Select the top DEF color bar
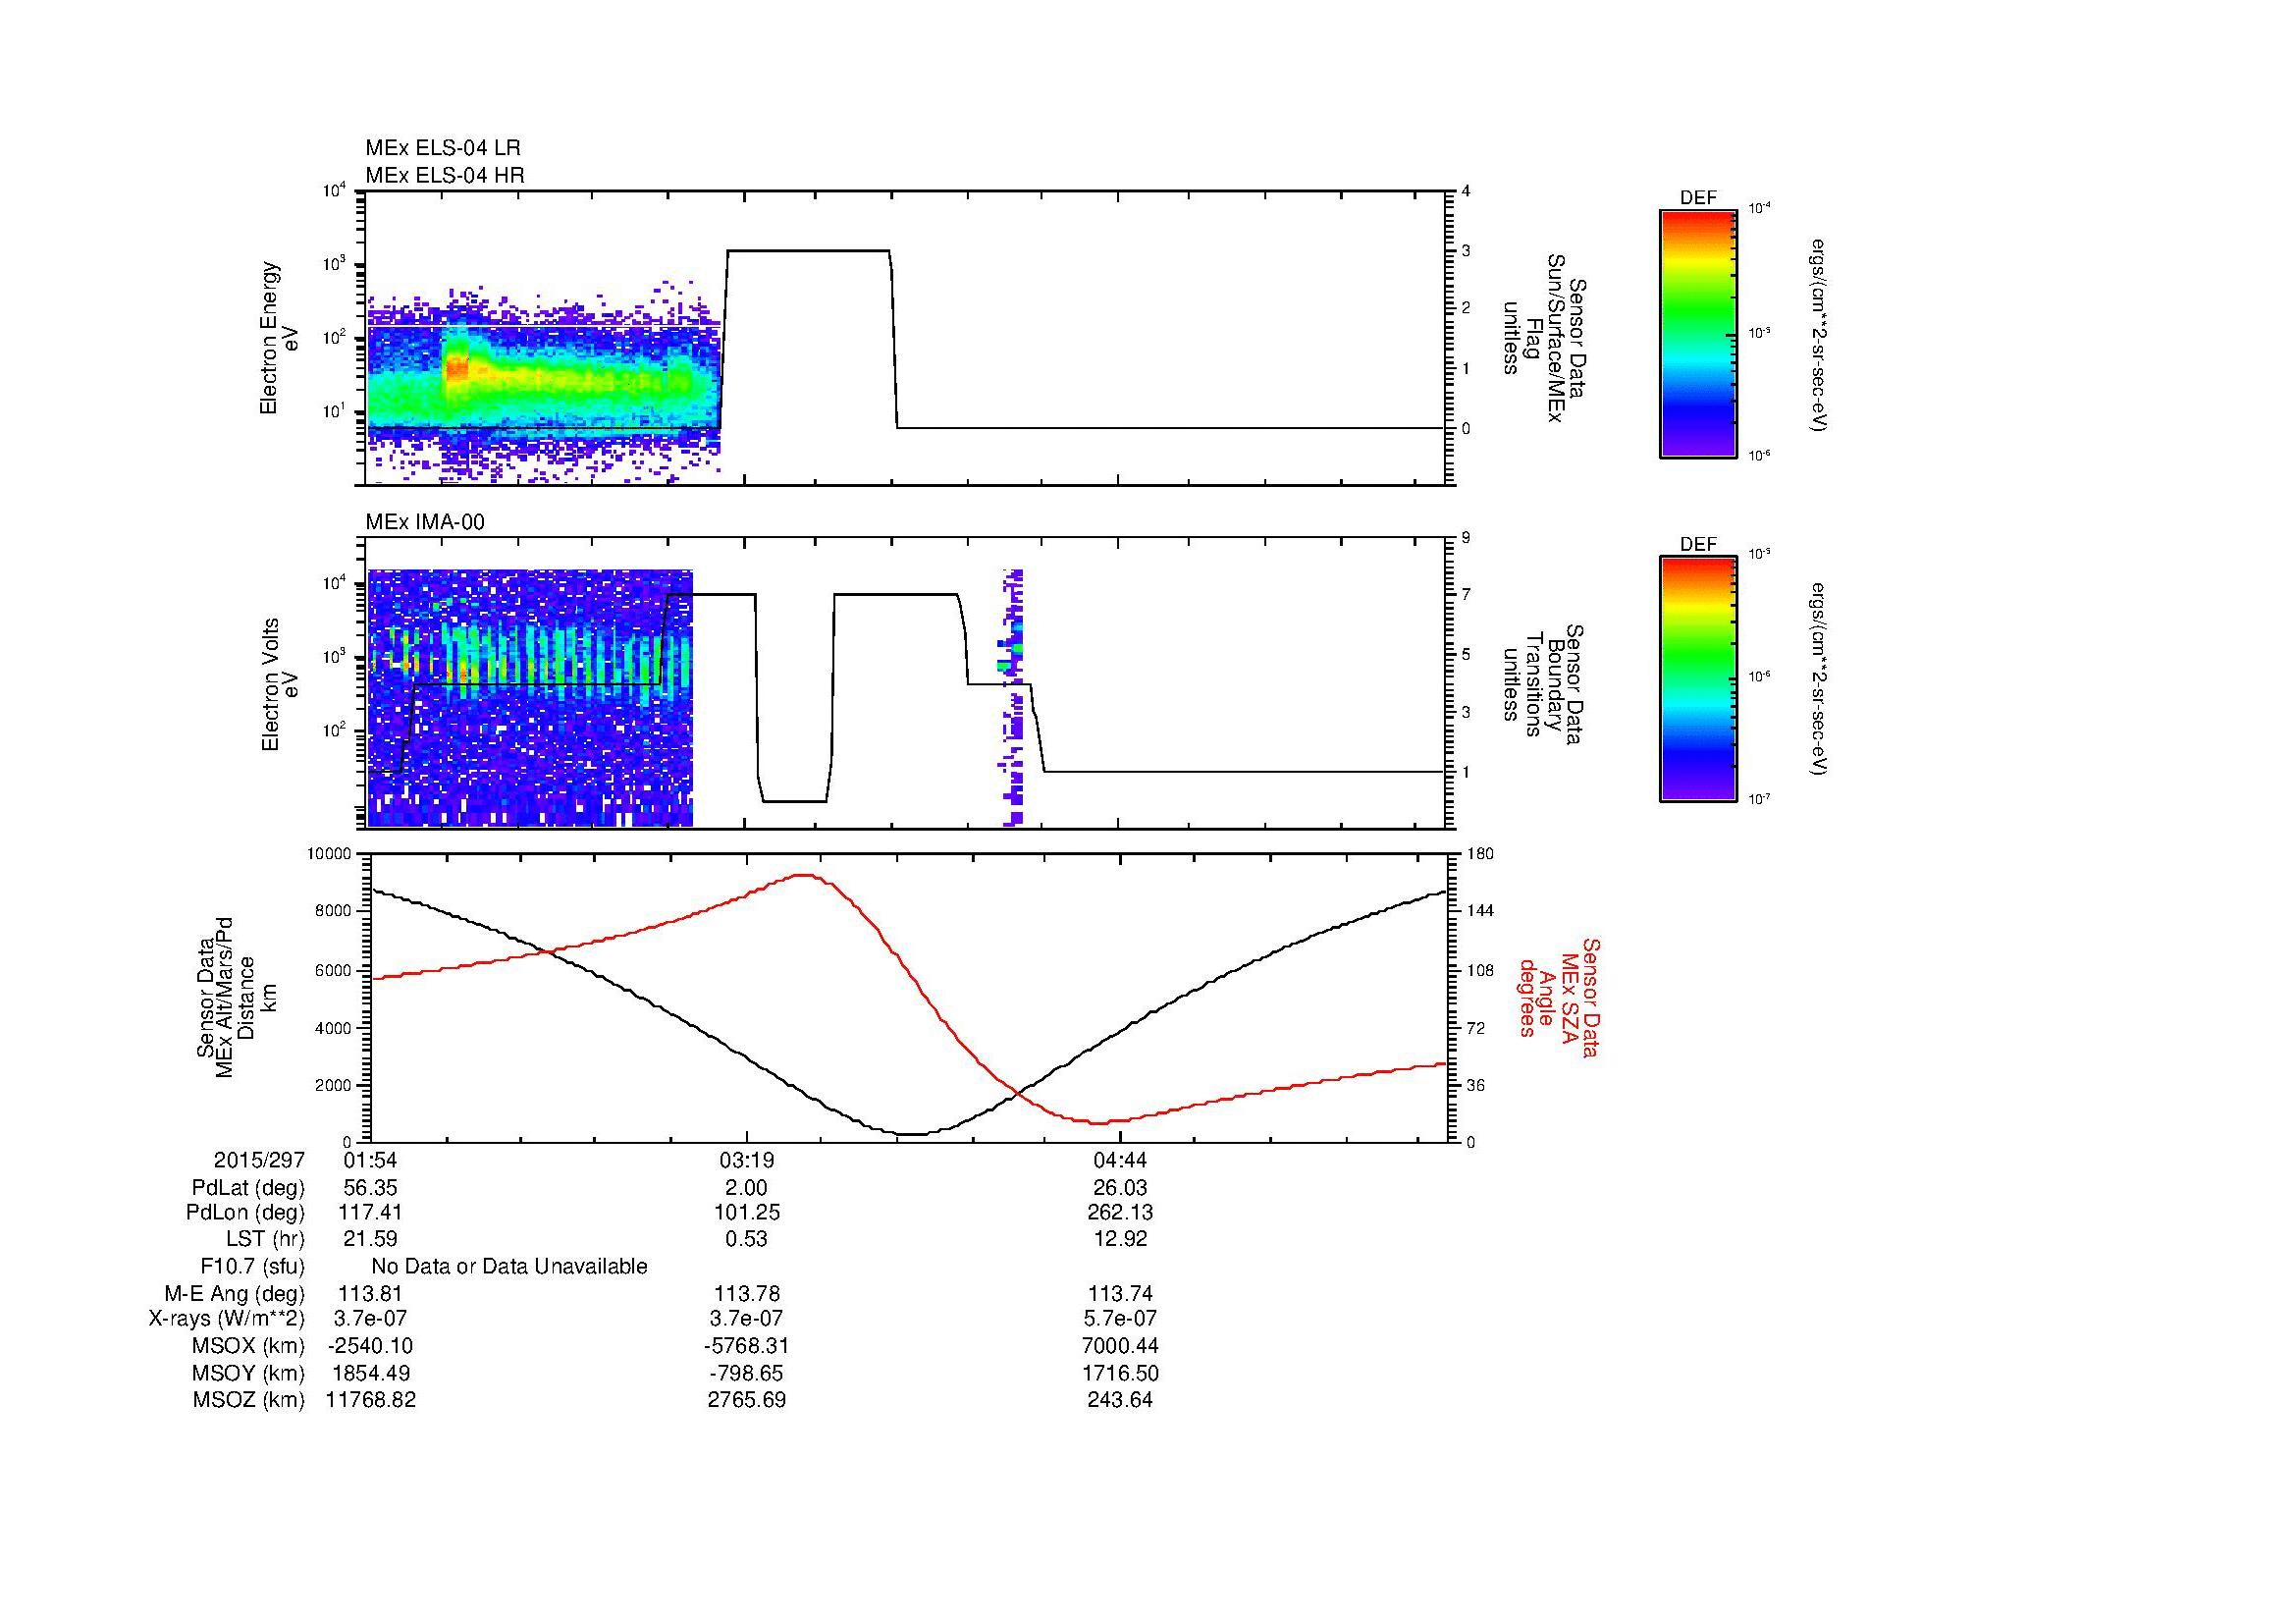2296x1623 pixels. 1697,334
